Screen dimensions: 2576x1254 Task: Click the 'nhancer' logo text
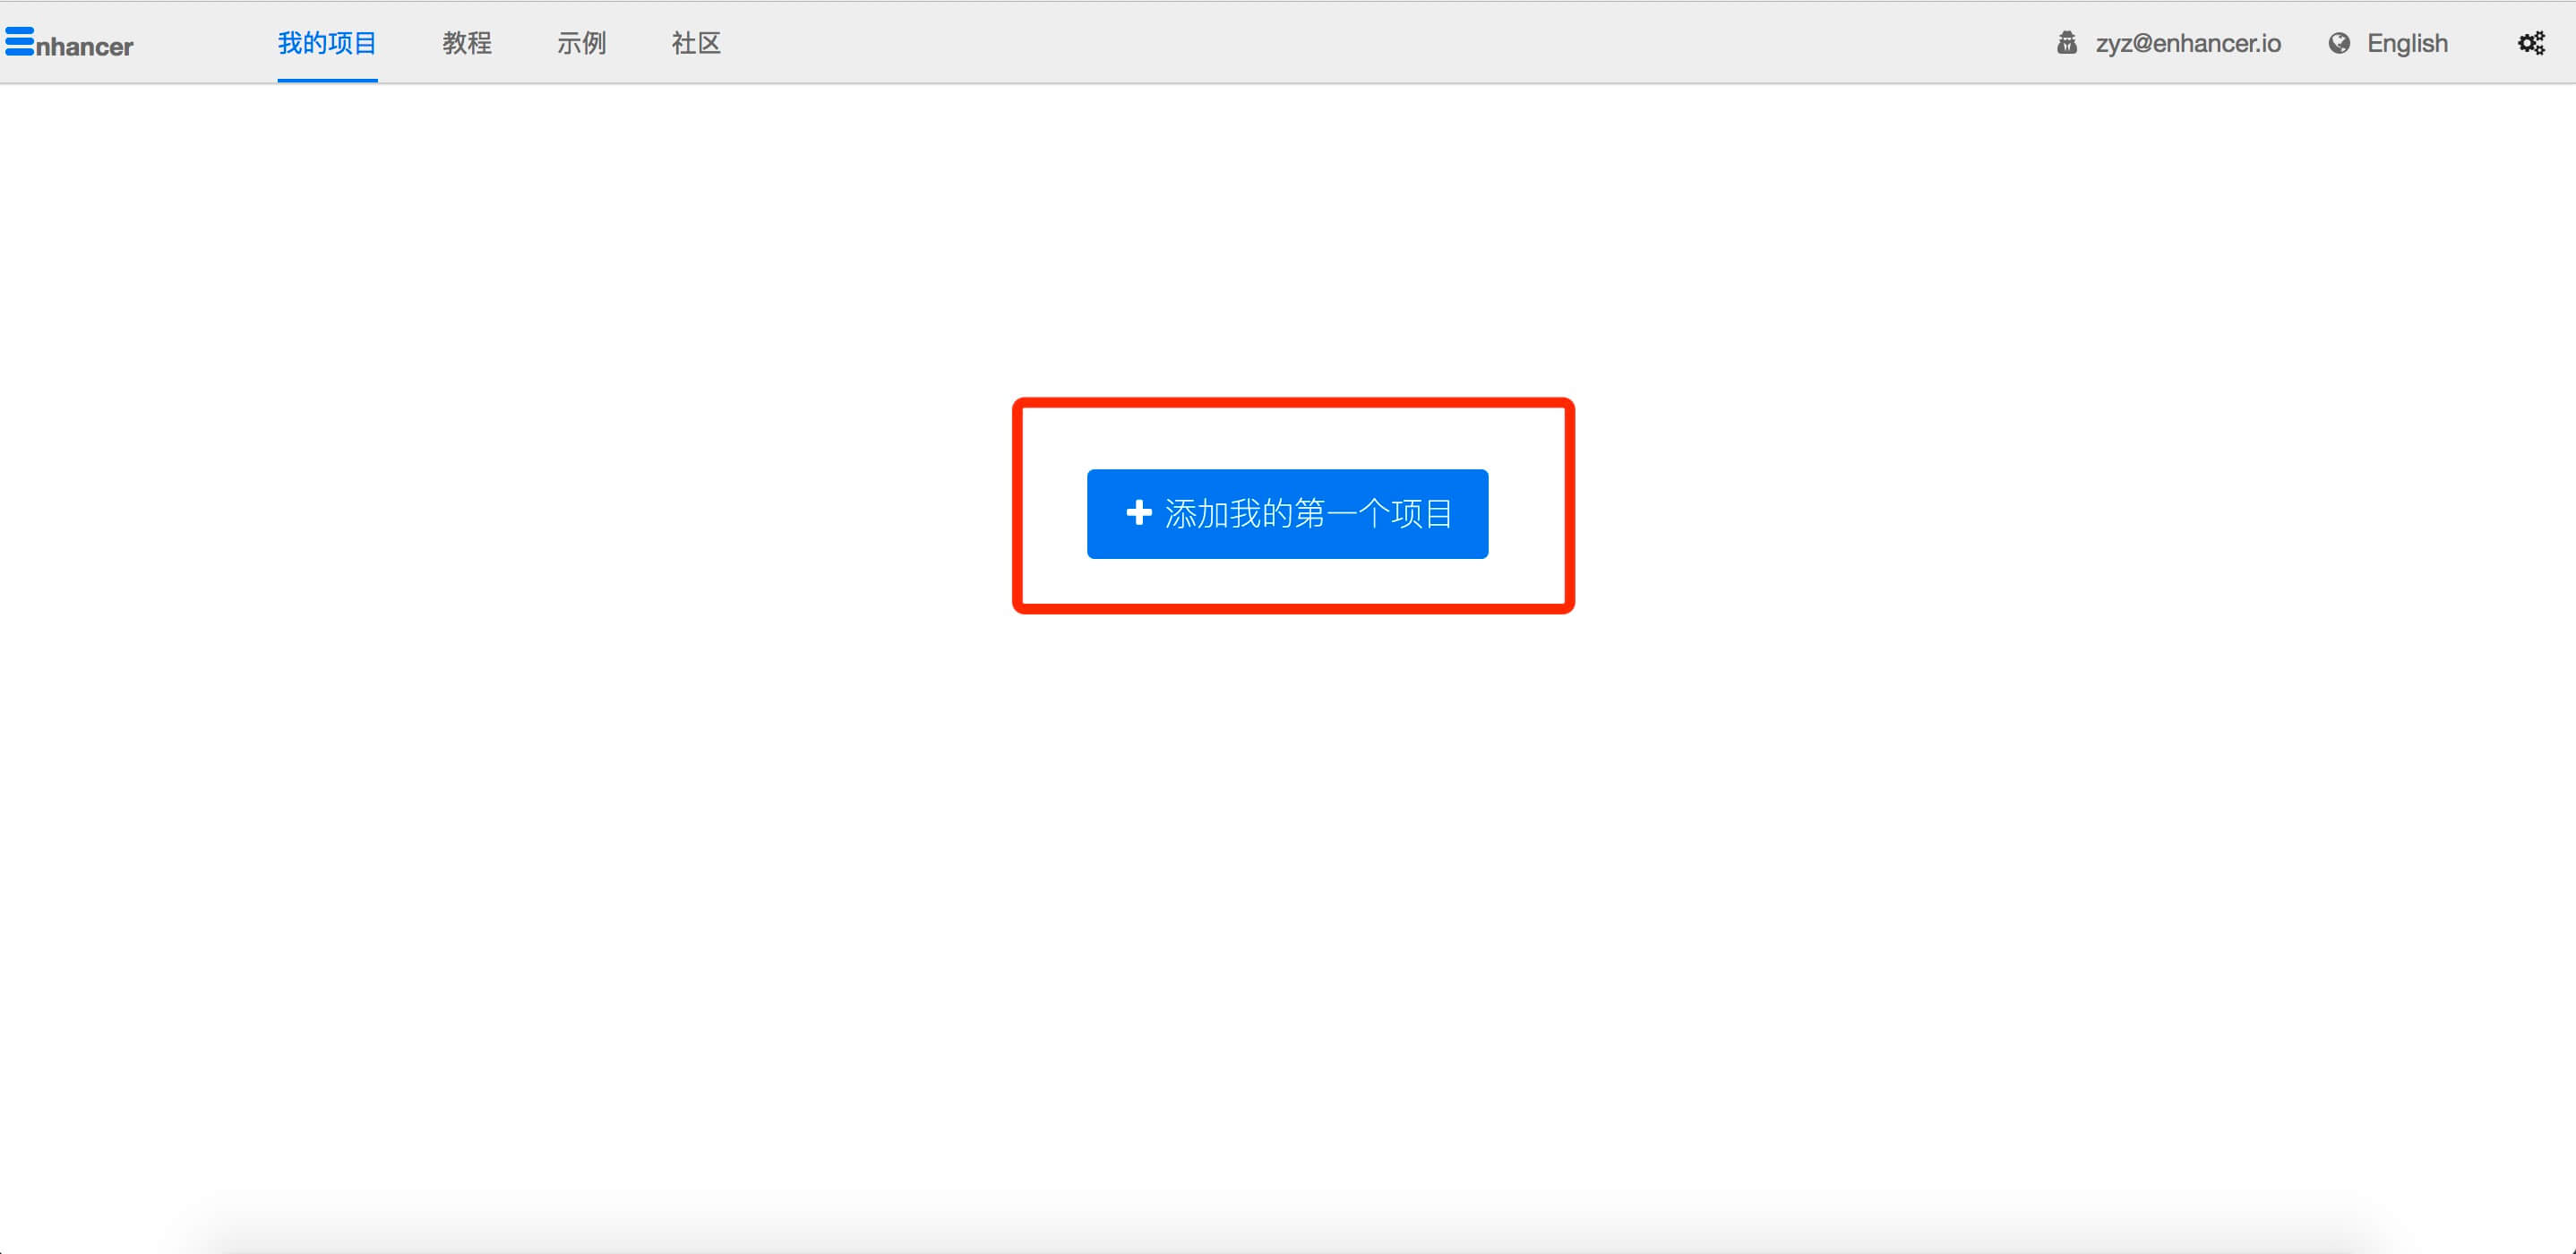point(84,46)
